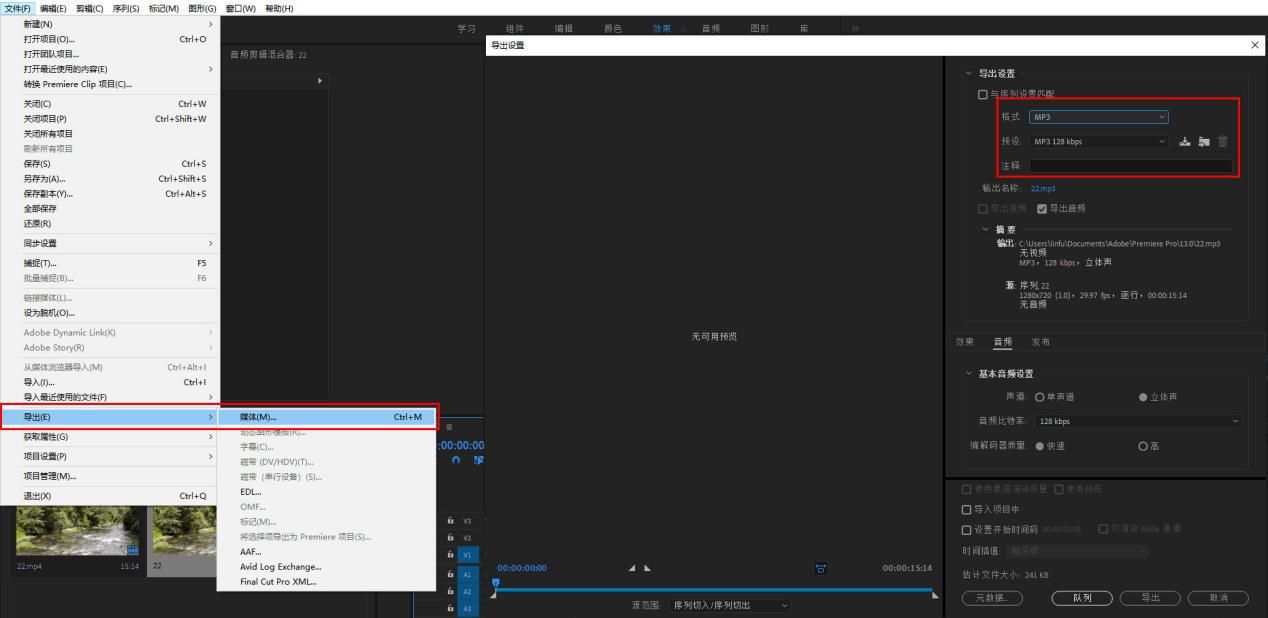Image resolution: width=1268 pixels, height=618 pixels.
Task: Select the sequence 22 thumbnail
Action: click(x=185, y=530)
